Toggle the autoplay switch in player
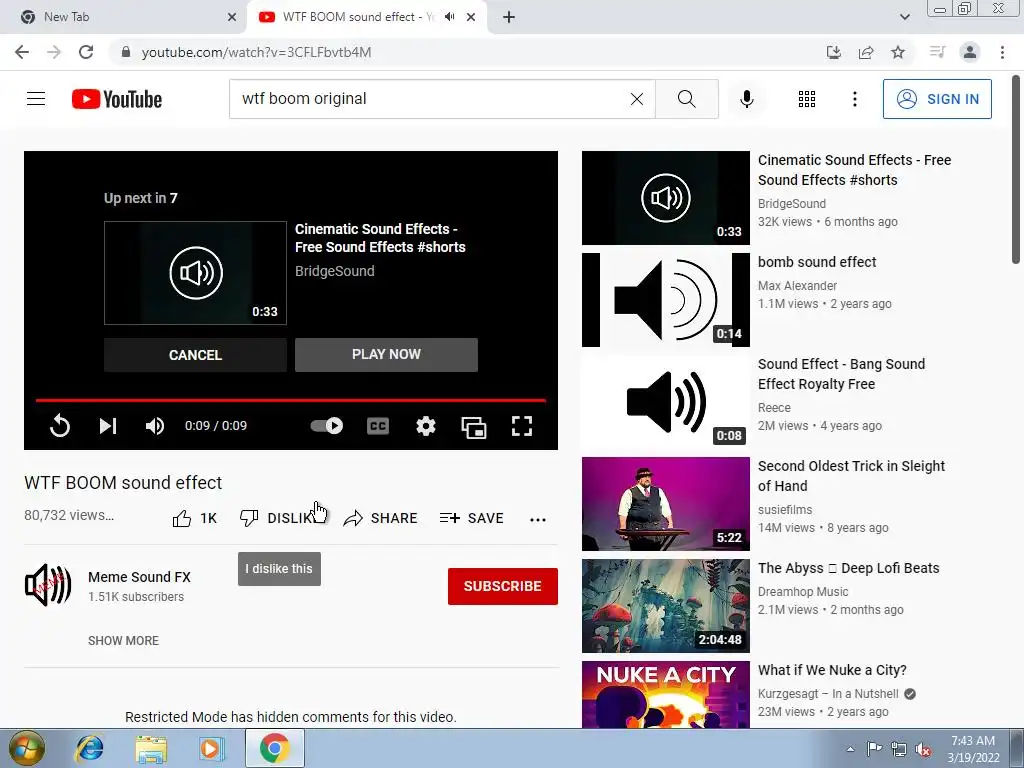Screen dimensions: 1024x768 point(327,426)
